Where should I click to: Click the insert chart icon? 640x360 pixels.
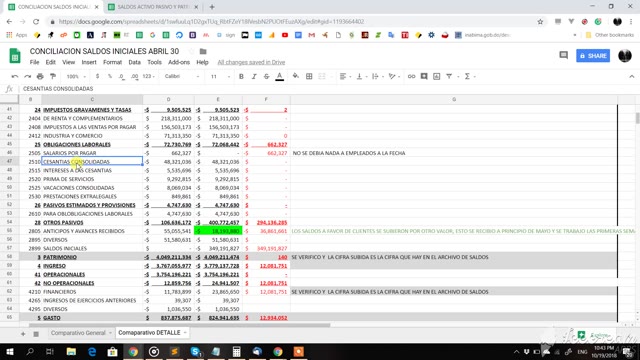(437, 76)
